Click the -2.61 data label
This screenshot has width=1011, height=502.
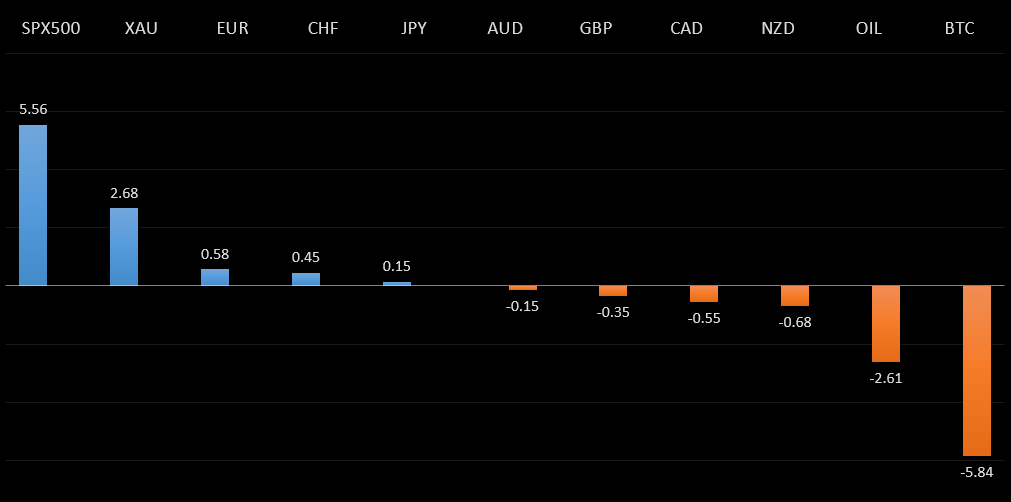[x=886, y=378]
